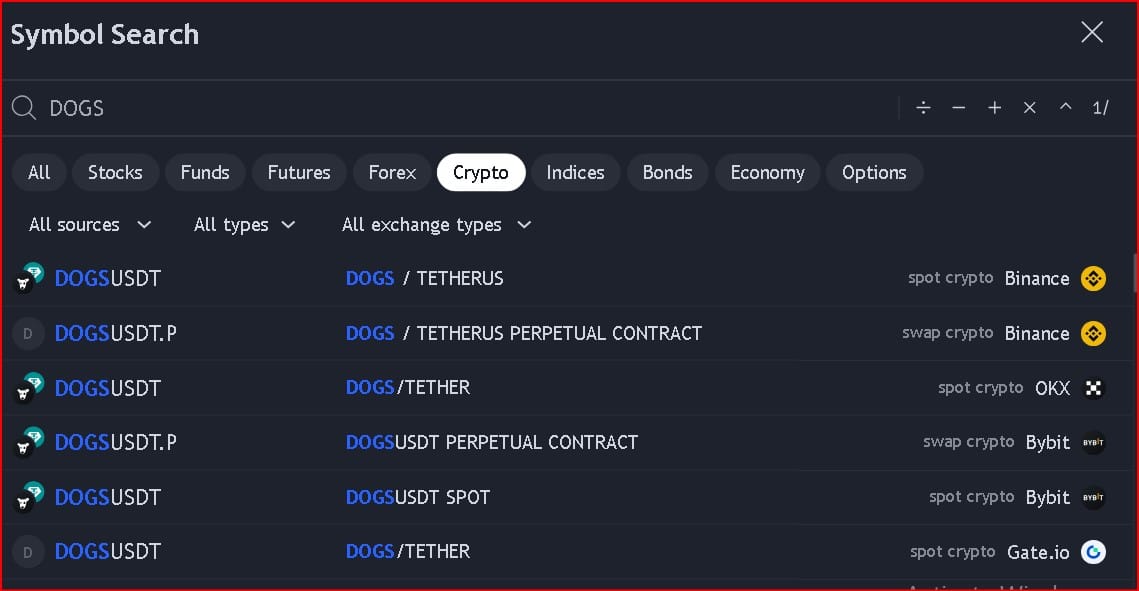Expand the All sources dropdown
This screenshot has height=591, width=1139.
tap(90, 225)
